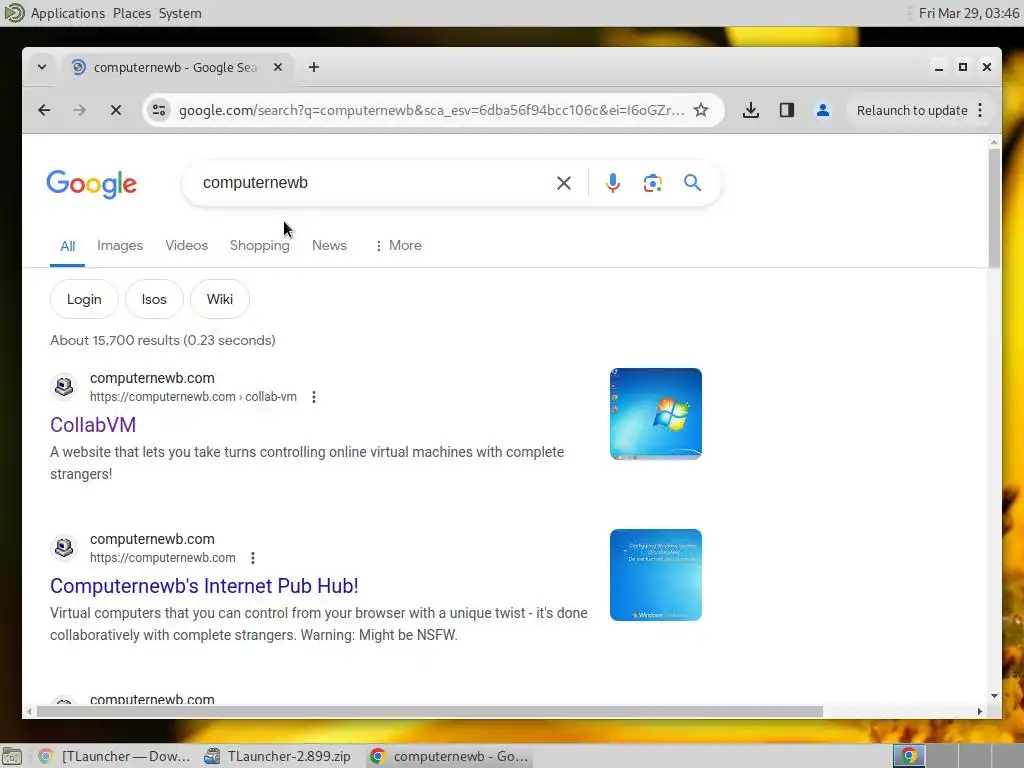The width and height of the screenshot is (1024, 768).
Task: Open the tab search dropdown arrow
Action: click(x=42, y=67)
